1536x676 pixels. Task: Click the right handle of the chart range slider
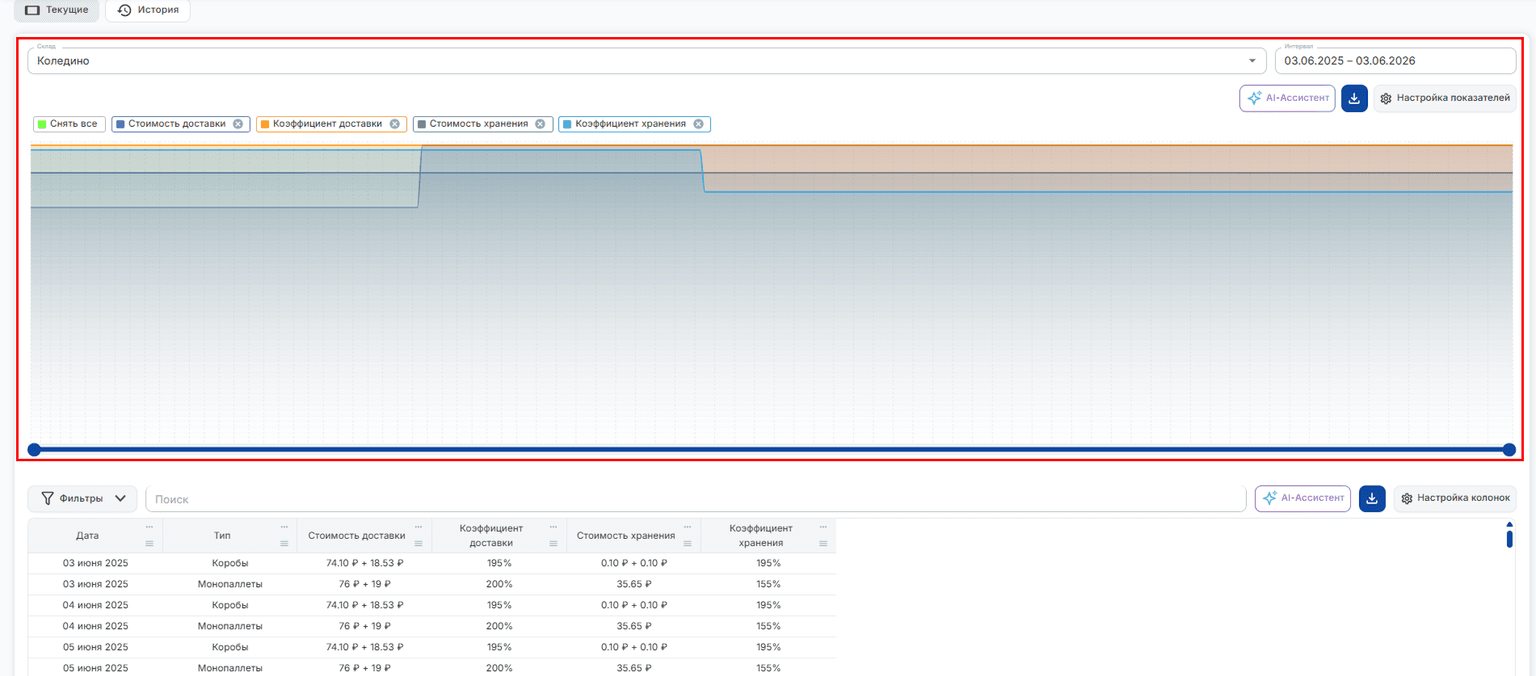pos(1509,450)
